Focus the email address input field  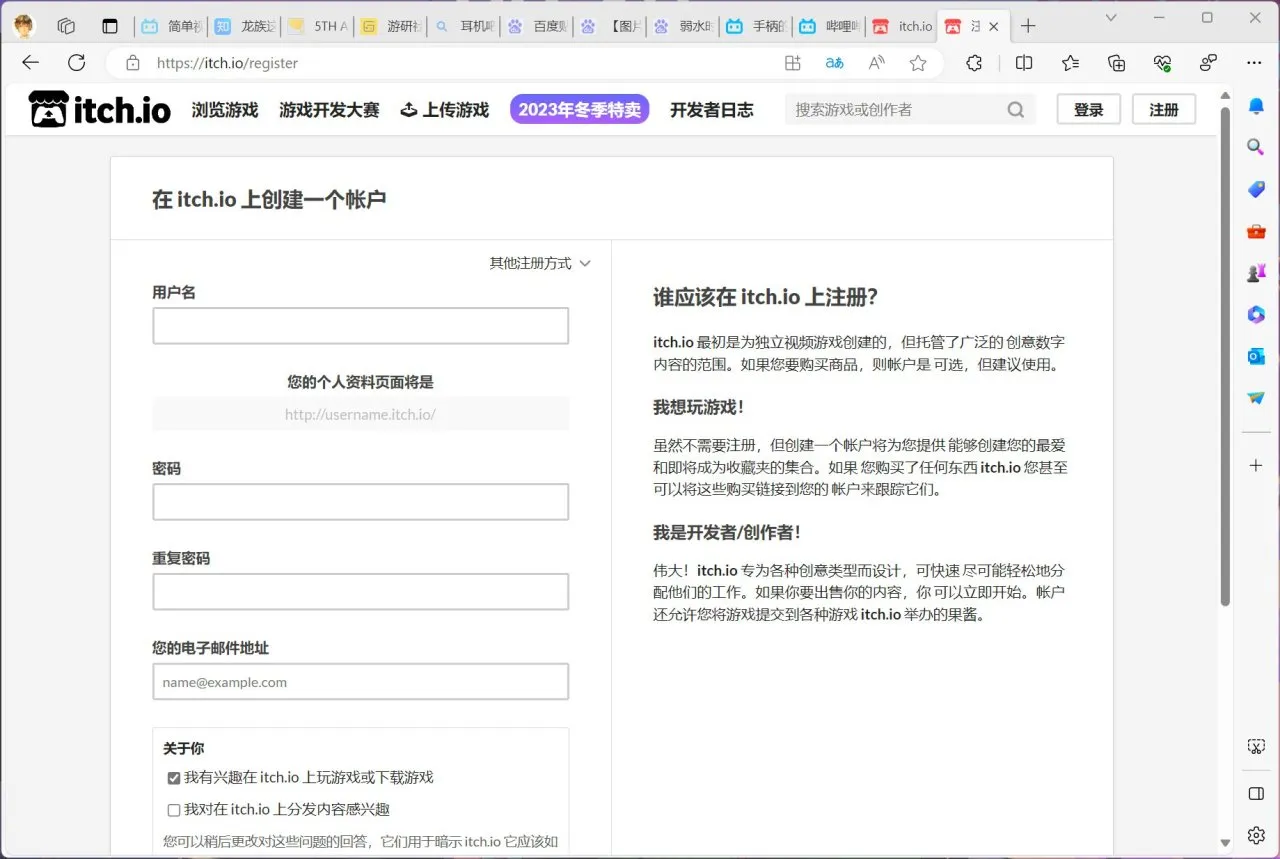coord(361,682)
